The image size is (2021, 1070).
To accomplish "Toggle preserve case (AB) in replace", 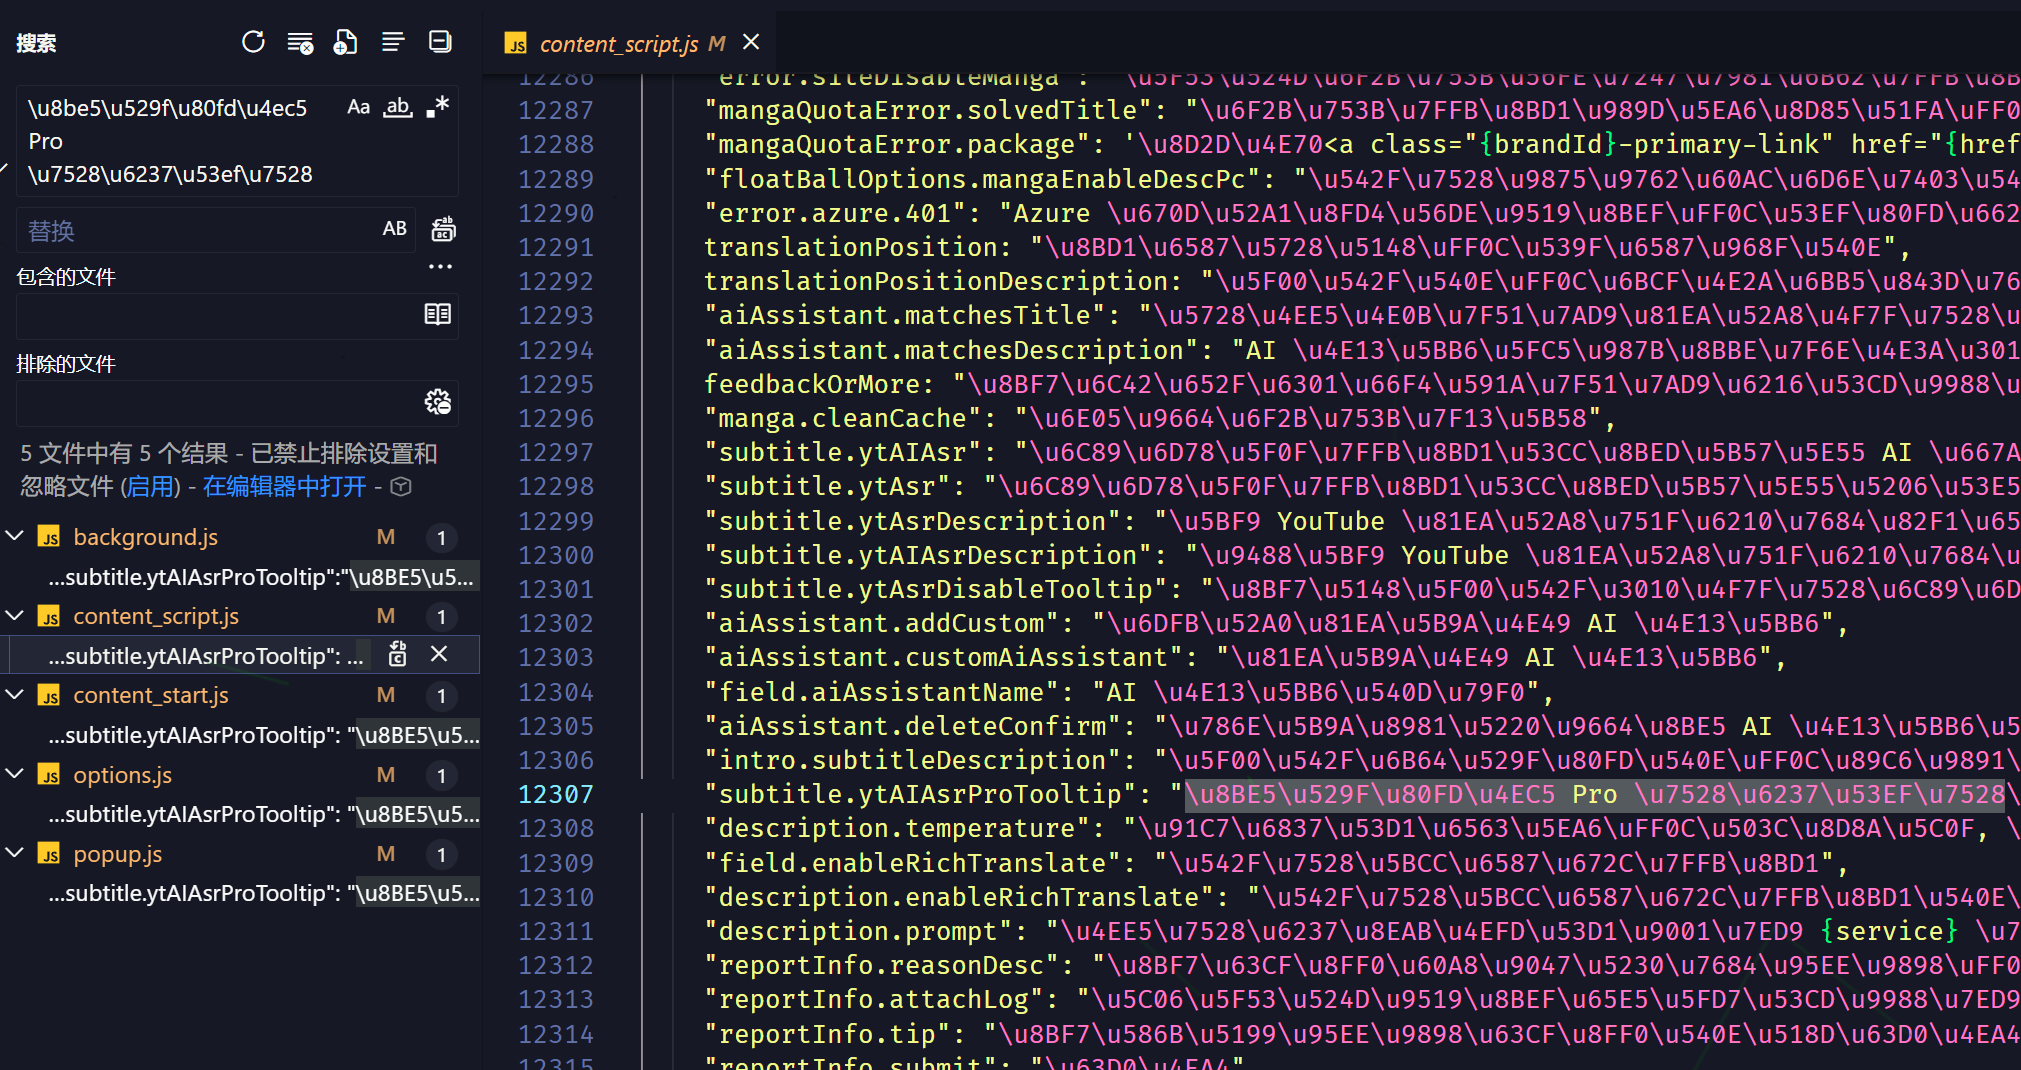I will click(395, 229).
